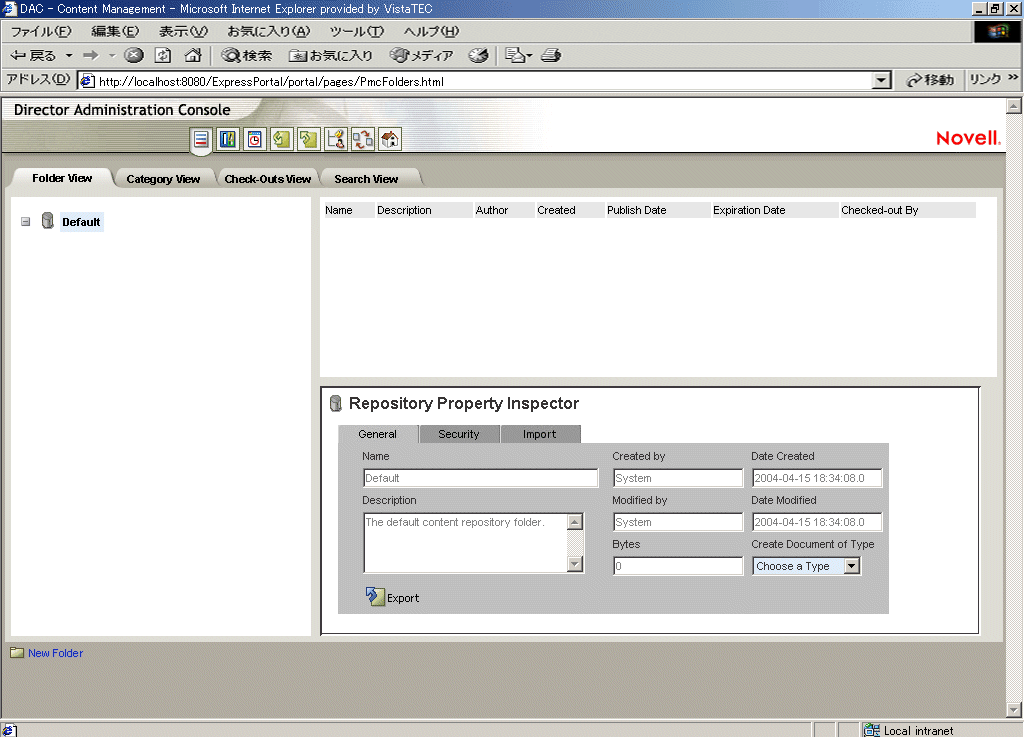Select the General tab in the inspector
The width and height of the screenshot is (1024, 737).
(x=377, y=434)
